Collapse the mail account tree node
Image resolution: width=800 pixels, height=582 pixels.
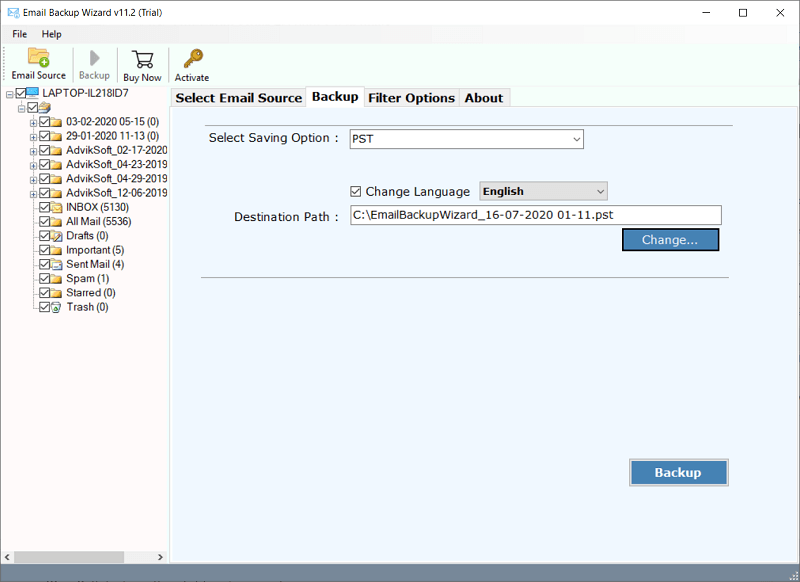click(21, 109)
